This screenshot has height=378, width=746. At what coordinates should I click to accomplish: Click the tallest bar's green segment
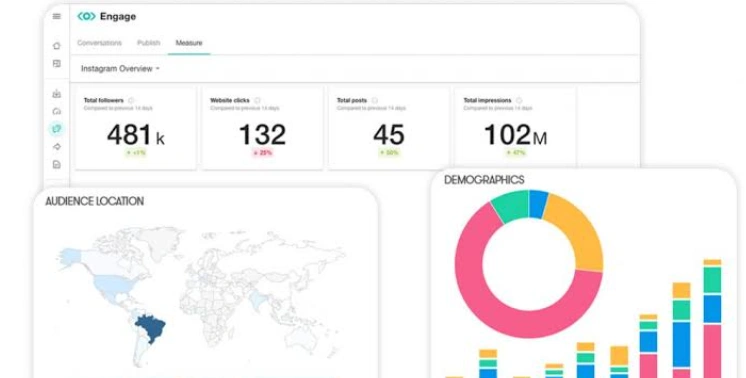pyautogui.click(x=712, y=280)
